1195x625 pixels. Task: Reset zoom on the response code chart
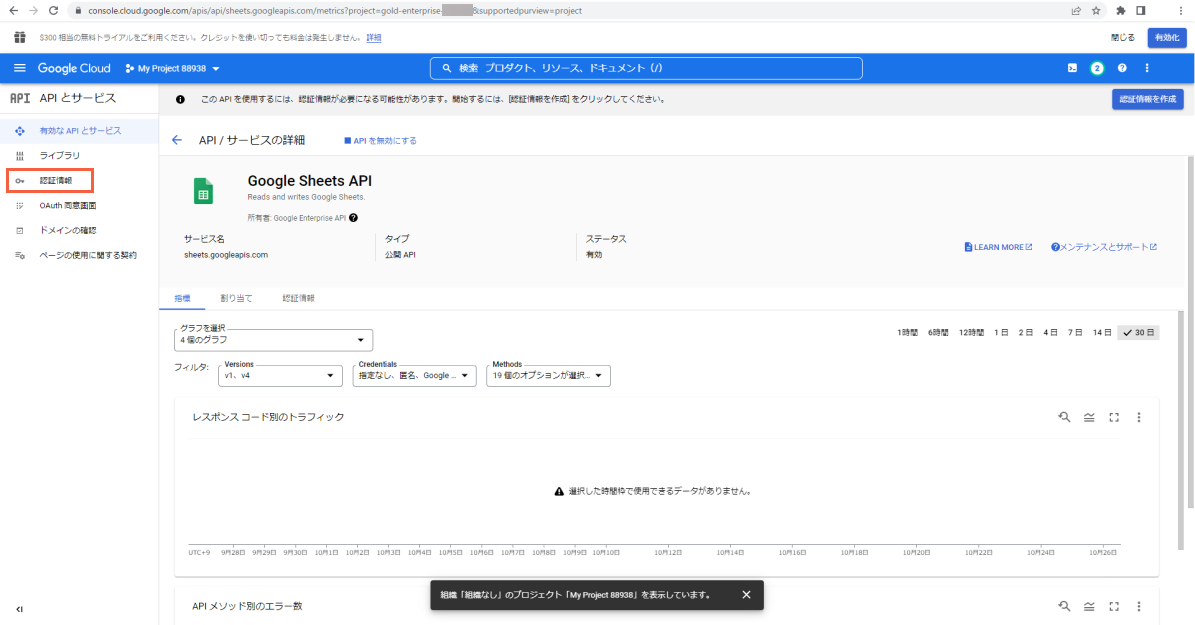coord(1064,417)
